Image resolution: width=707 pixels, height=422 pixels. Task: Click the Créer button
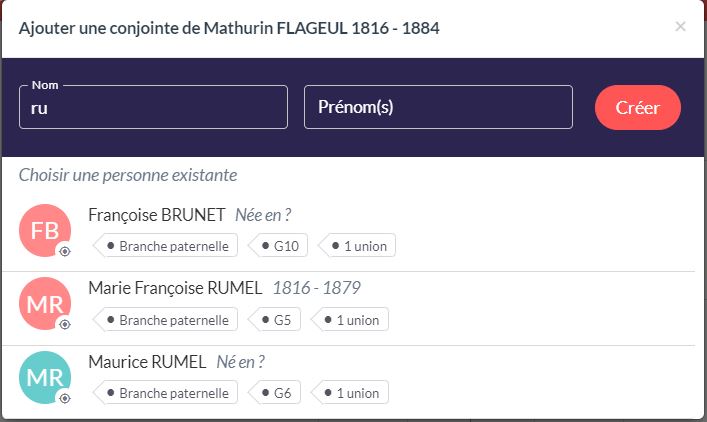click(638, 107)
